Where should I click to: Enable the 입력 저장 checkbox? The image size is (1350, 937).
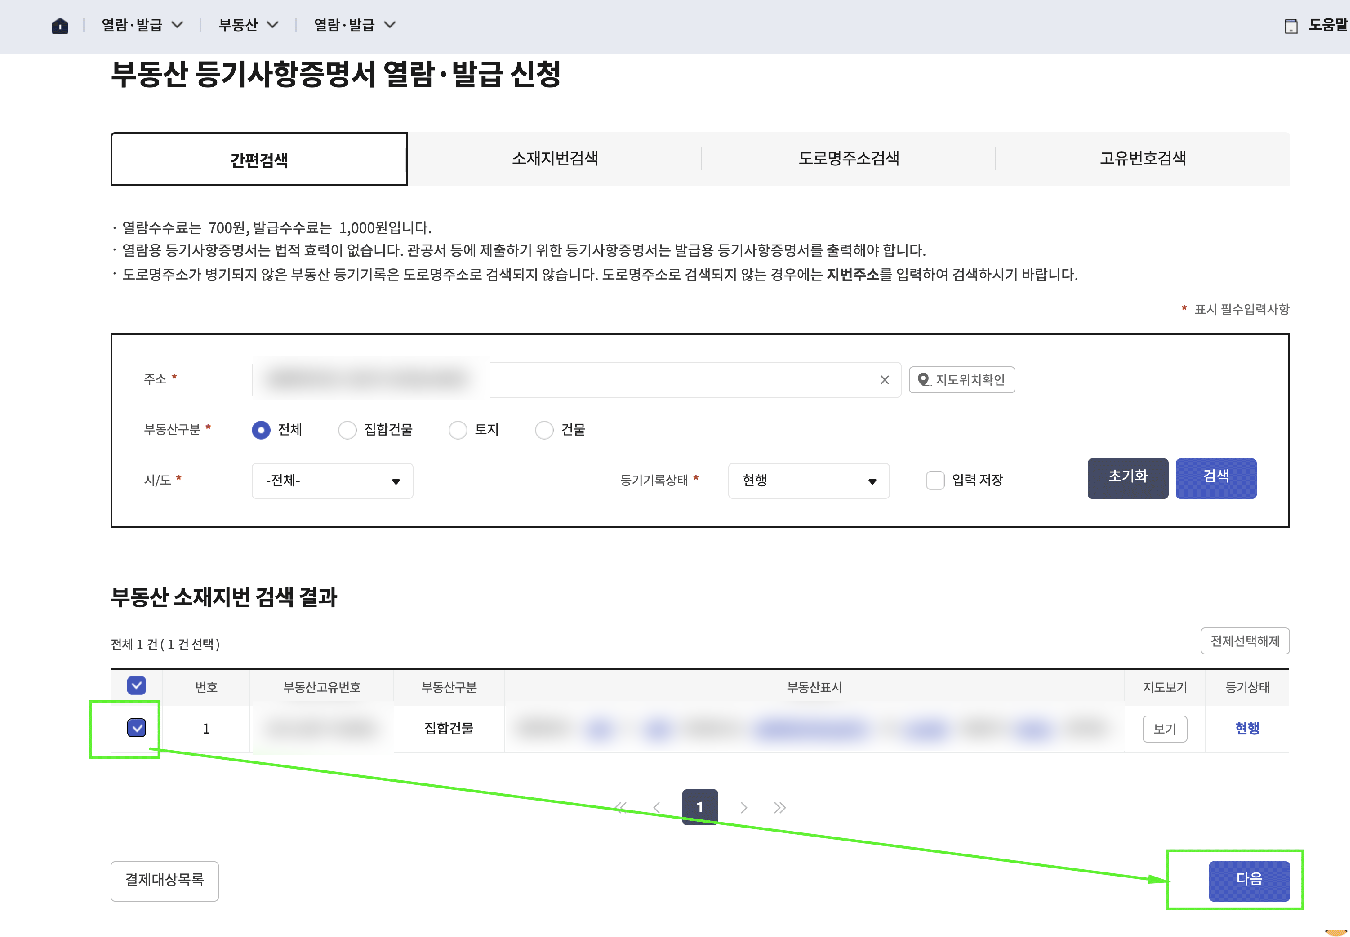tap(935, 480)
